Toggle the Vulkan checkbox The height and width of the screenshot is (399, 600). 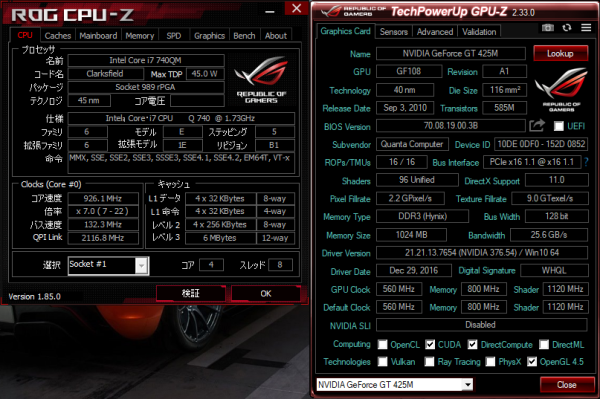[x=382, y=362]
